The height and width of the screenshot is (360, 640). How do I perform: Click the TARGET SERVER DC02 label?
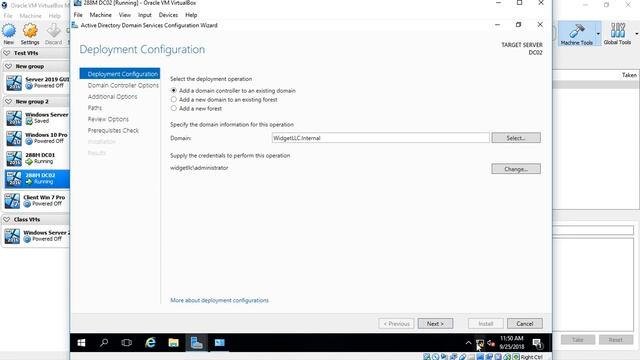click(522, 49)
